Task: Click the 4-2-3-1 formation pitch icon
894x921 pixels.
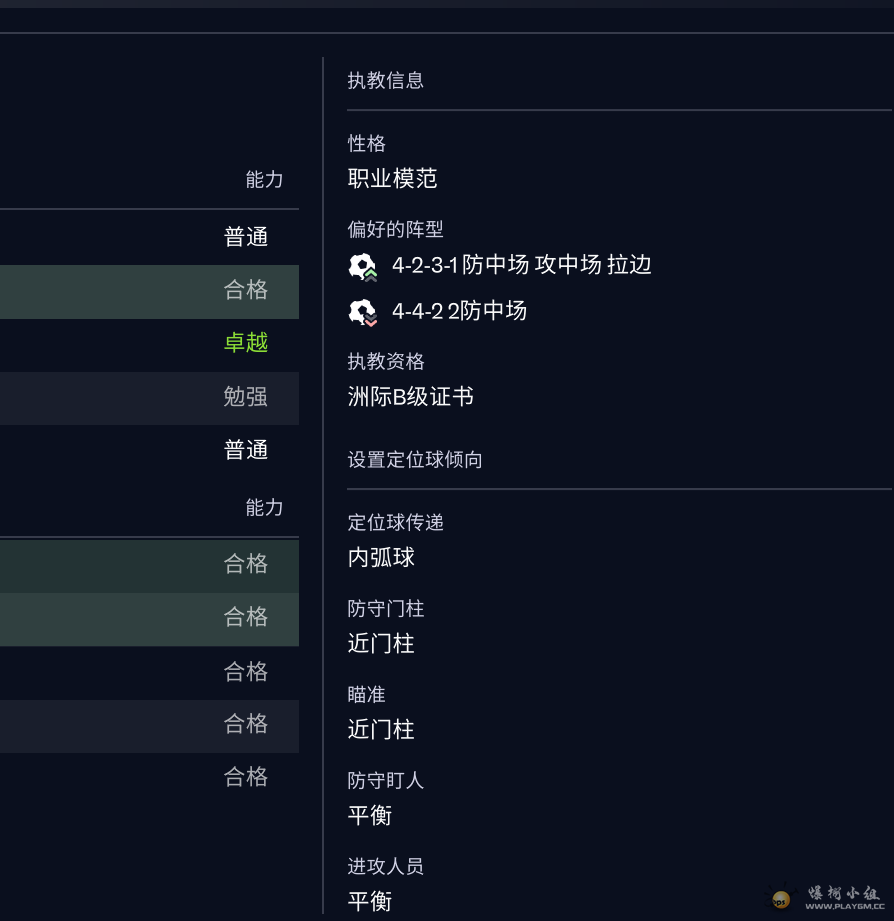Action: tap(362, 266)
